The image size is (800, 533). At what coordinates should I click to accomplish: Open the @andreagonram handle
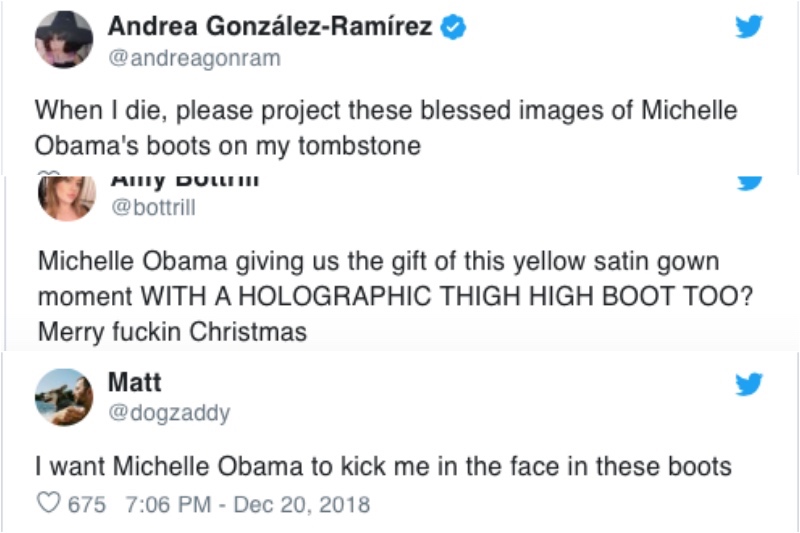pyautogui.click(x=193, y=58)
